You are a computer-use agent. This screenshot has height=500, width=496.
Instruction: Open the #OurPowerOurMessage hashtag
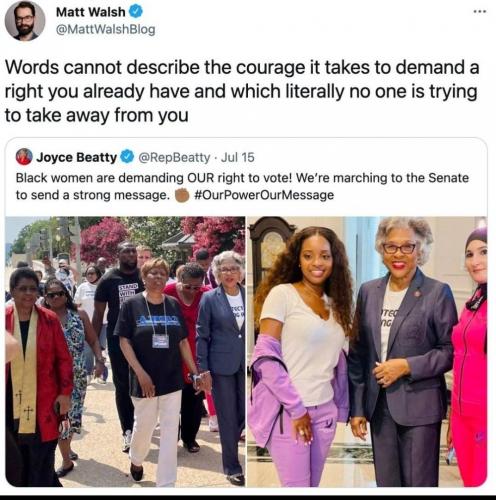coord(264,195)
